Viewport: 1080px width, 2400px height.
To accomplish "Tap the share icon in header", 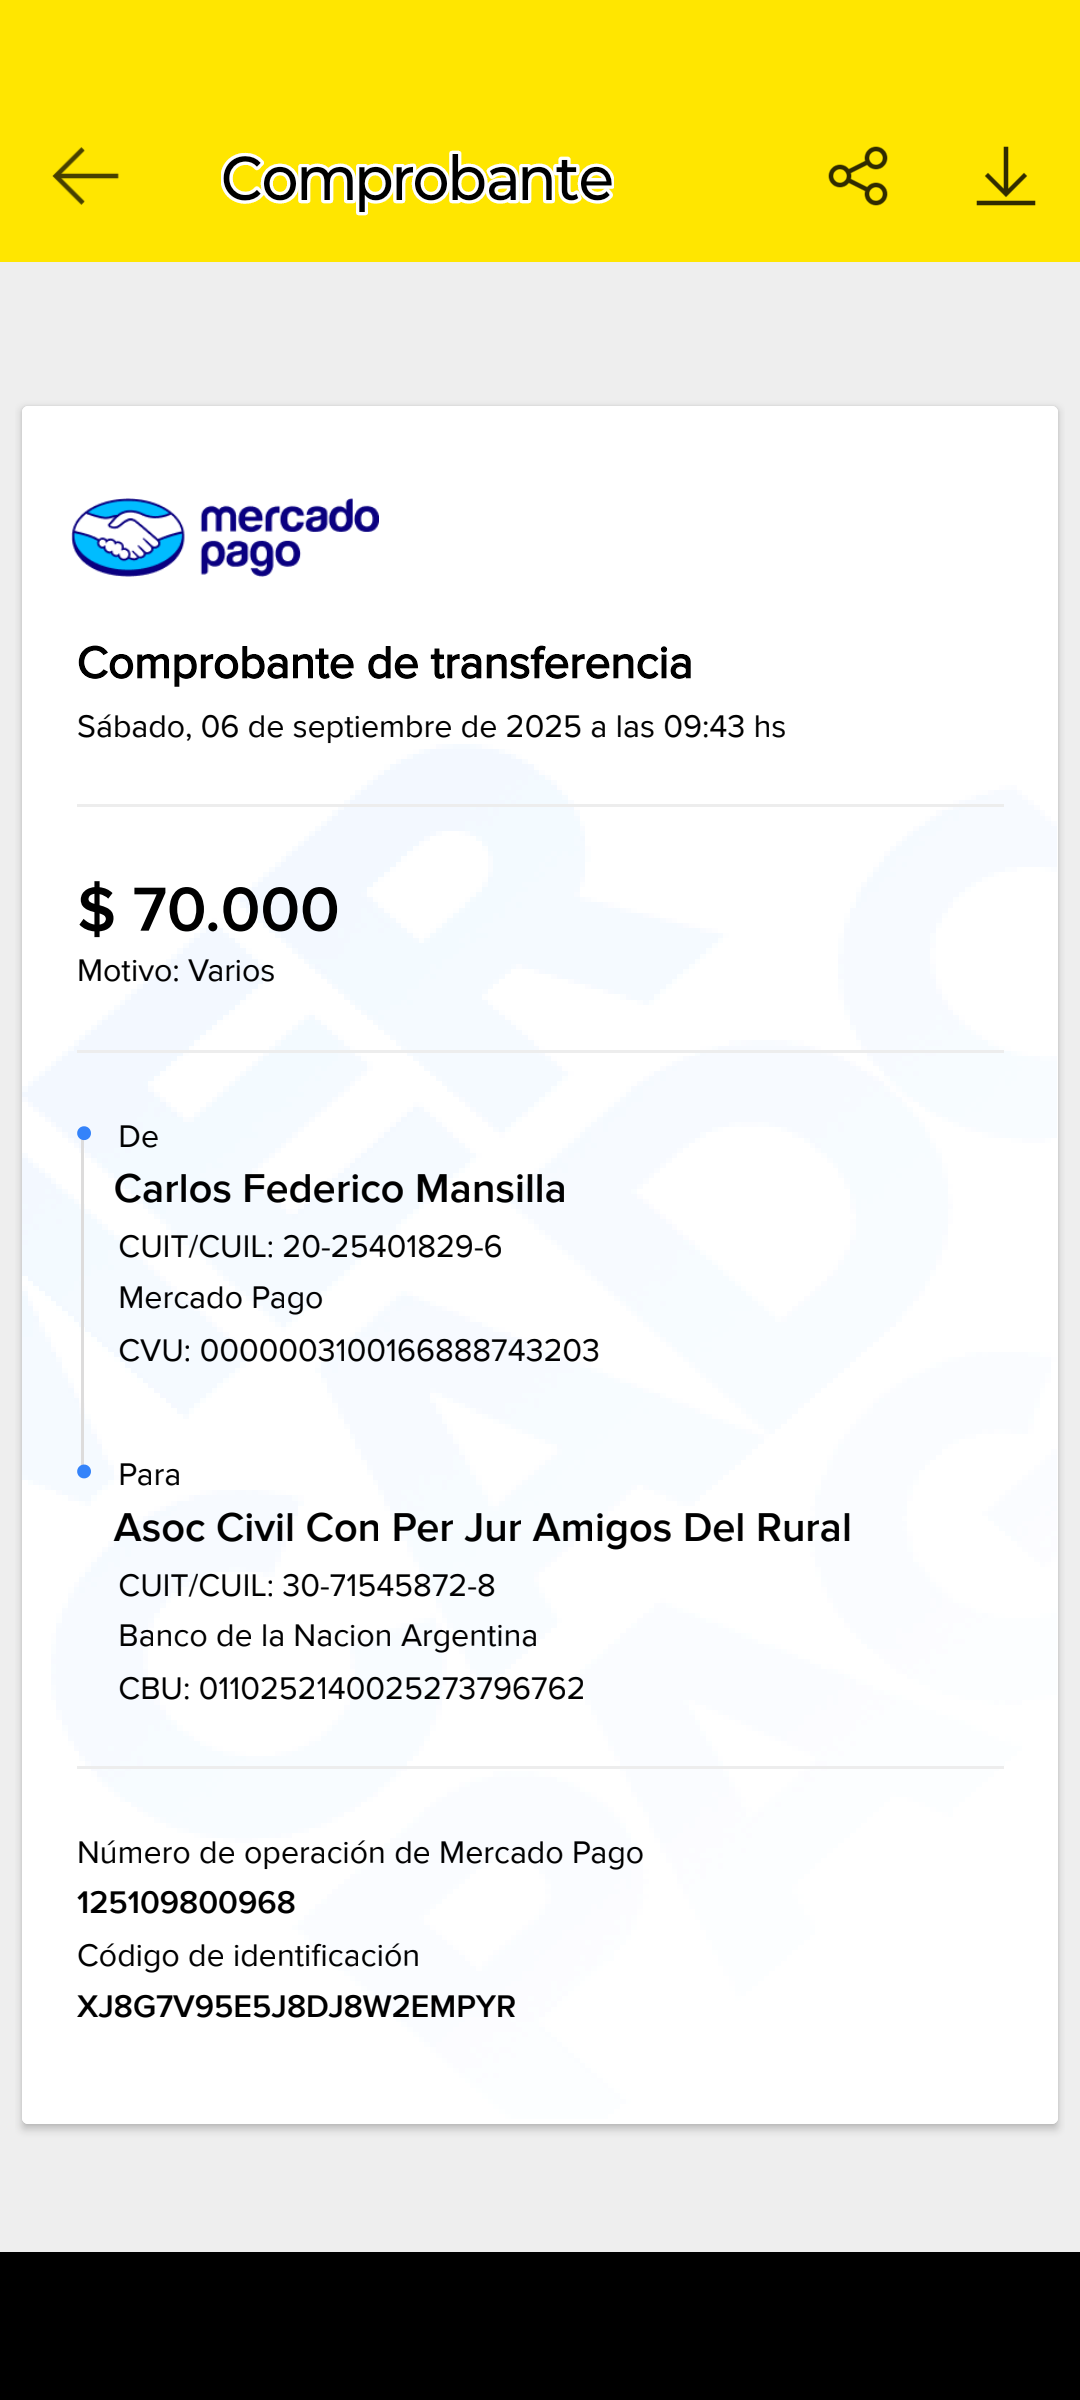I will (858, 177).
